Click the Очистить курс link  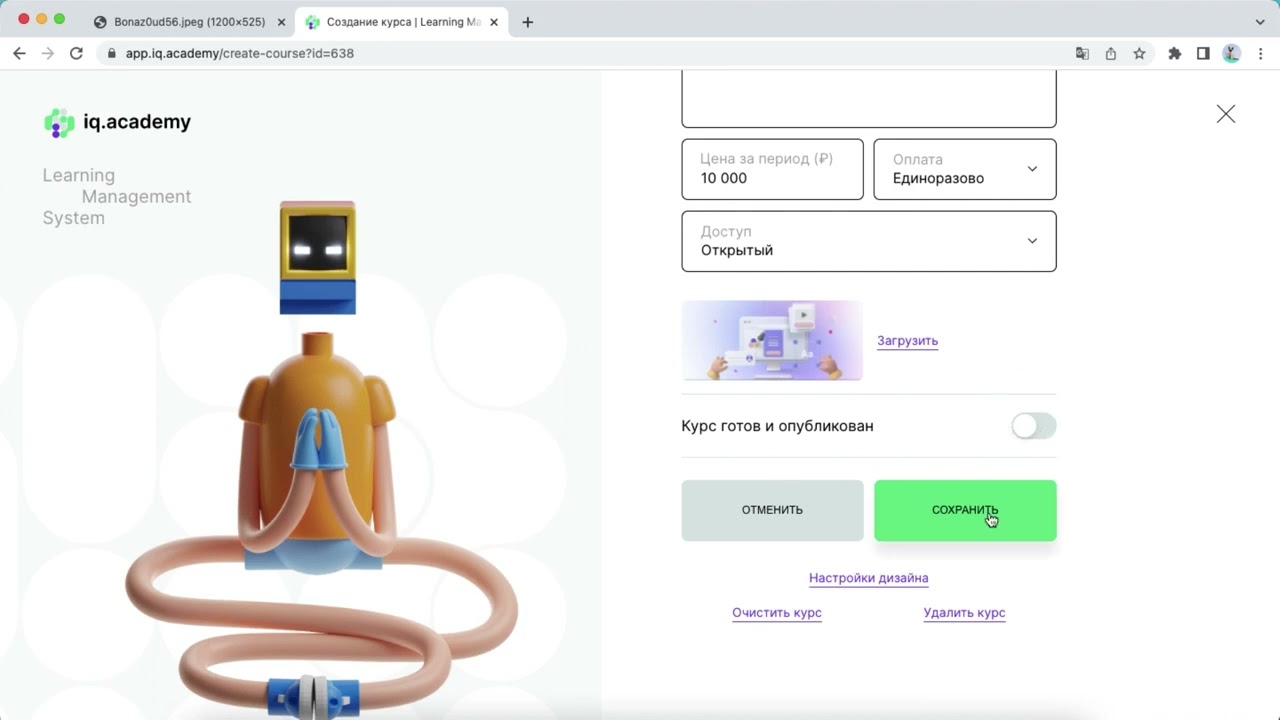pos(777,613)
